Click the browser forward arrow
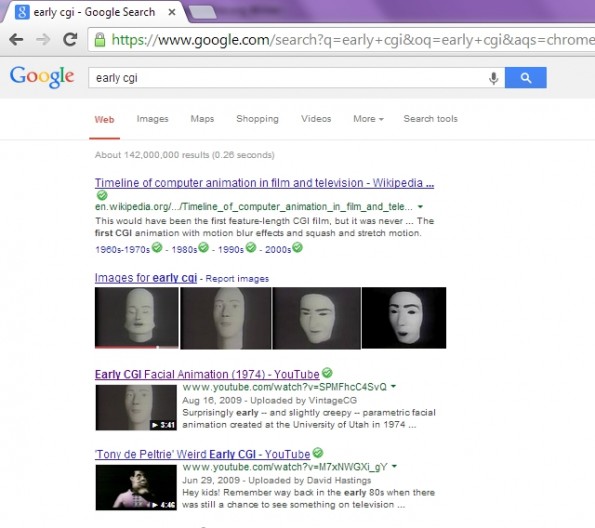Viewport: 595px width, 528px height. coord(43,39)
